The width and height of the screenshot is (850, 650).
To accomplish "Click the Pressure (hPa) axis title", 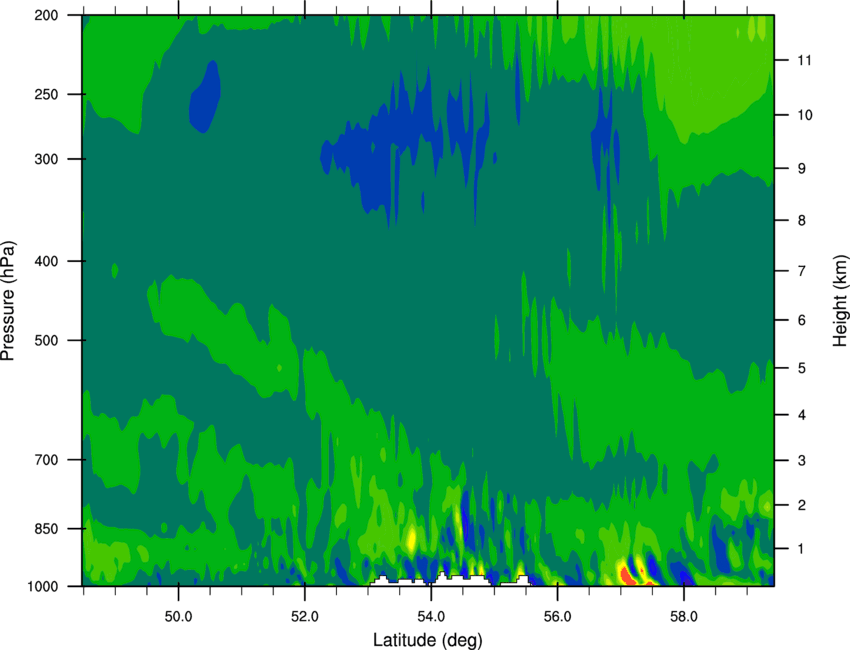I will click(x=8, y=300).
